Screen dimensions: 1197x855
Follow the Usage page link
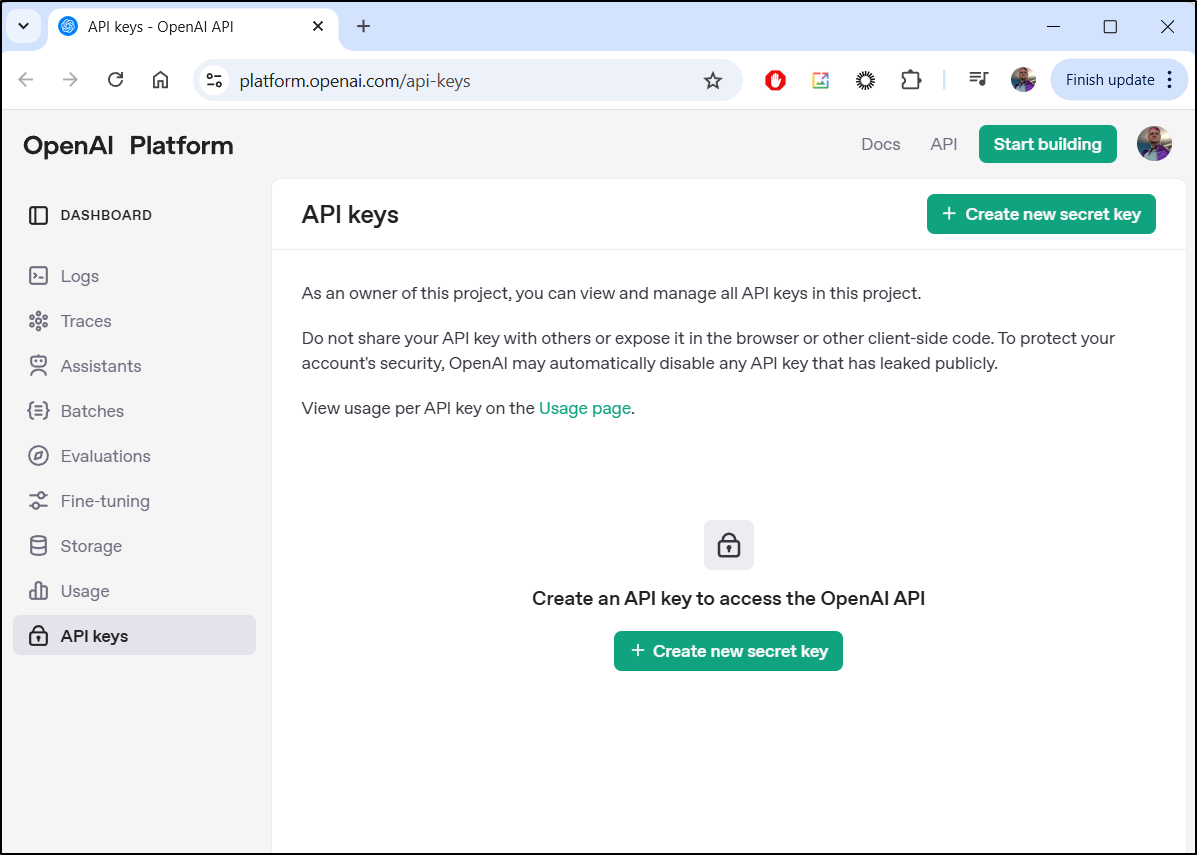pos(584,408)
